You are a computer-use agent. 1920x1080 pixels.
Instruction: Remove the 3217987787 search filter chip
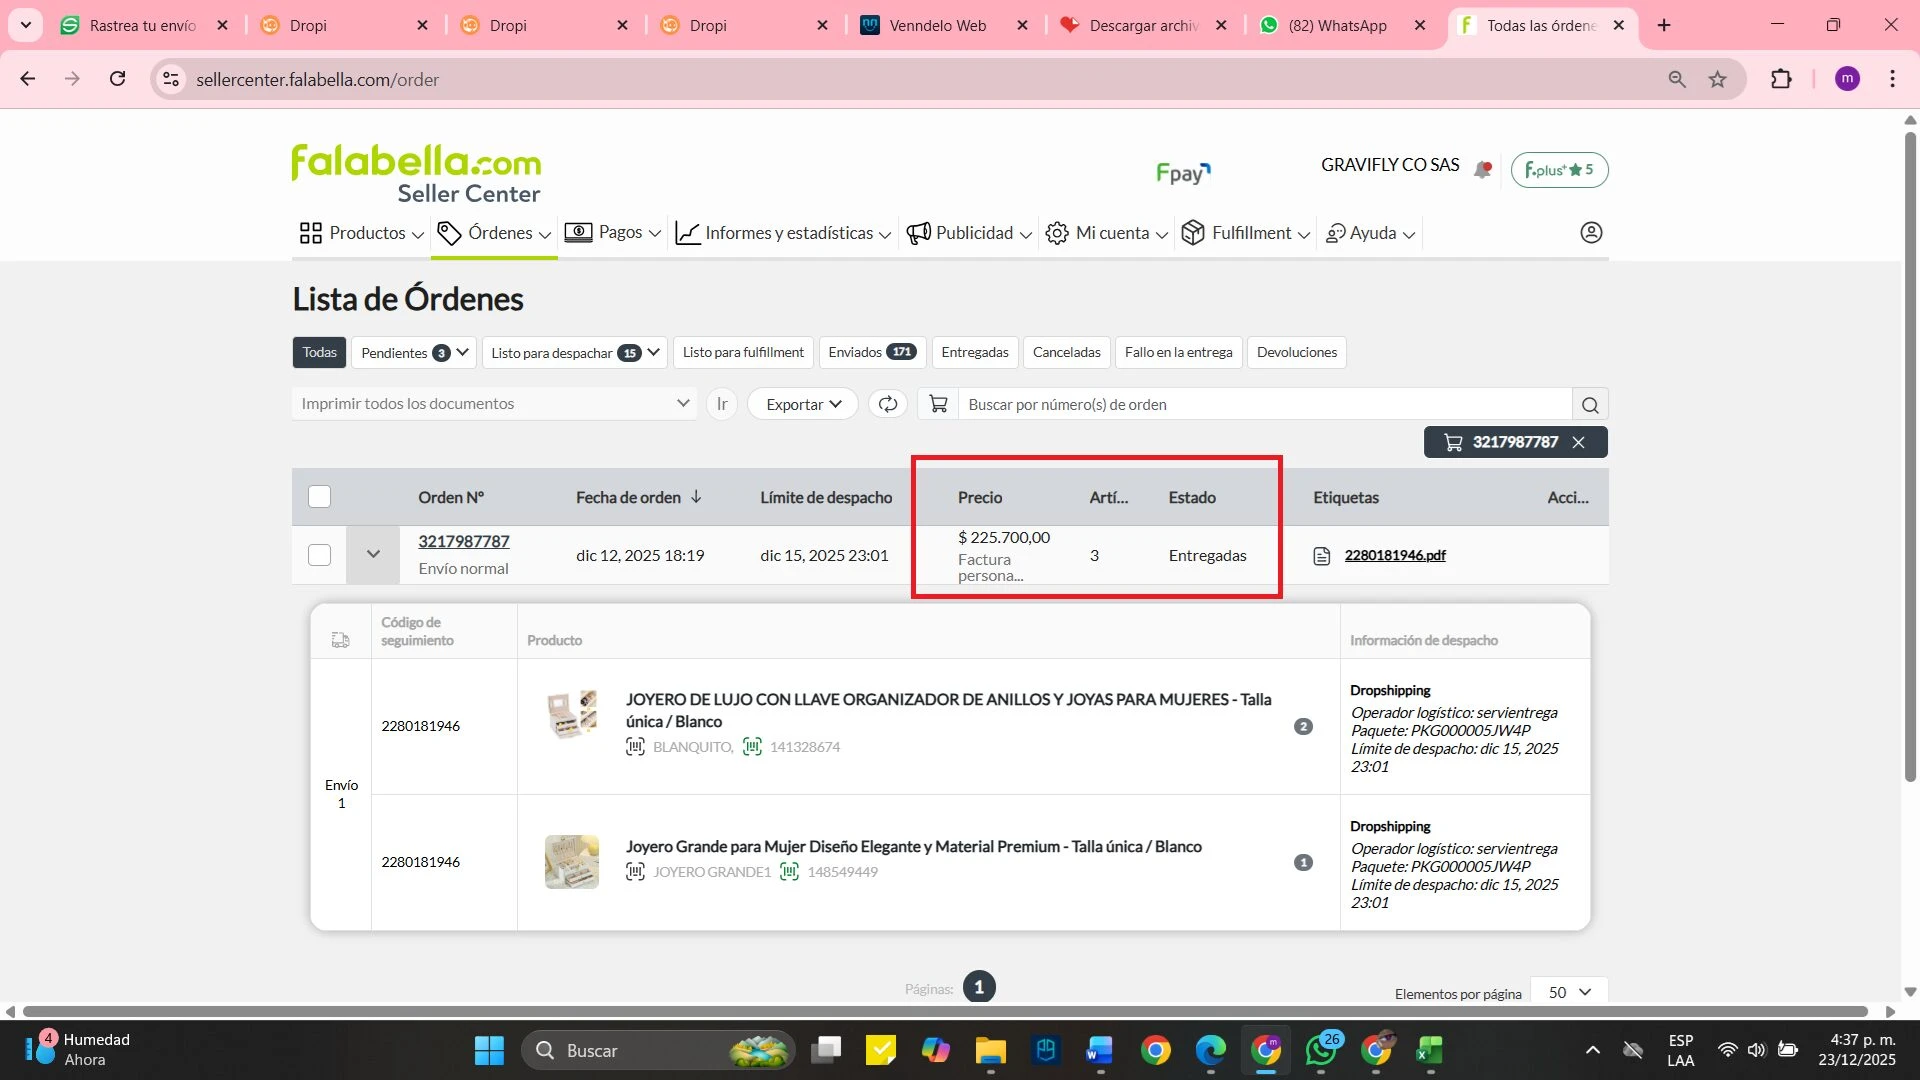[x=1578, y=442]
